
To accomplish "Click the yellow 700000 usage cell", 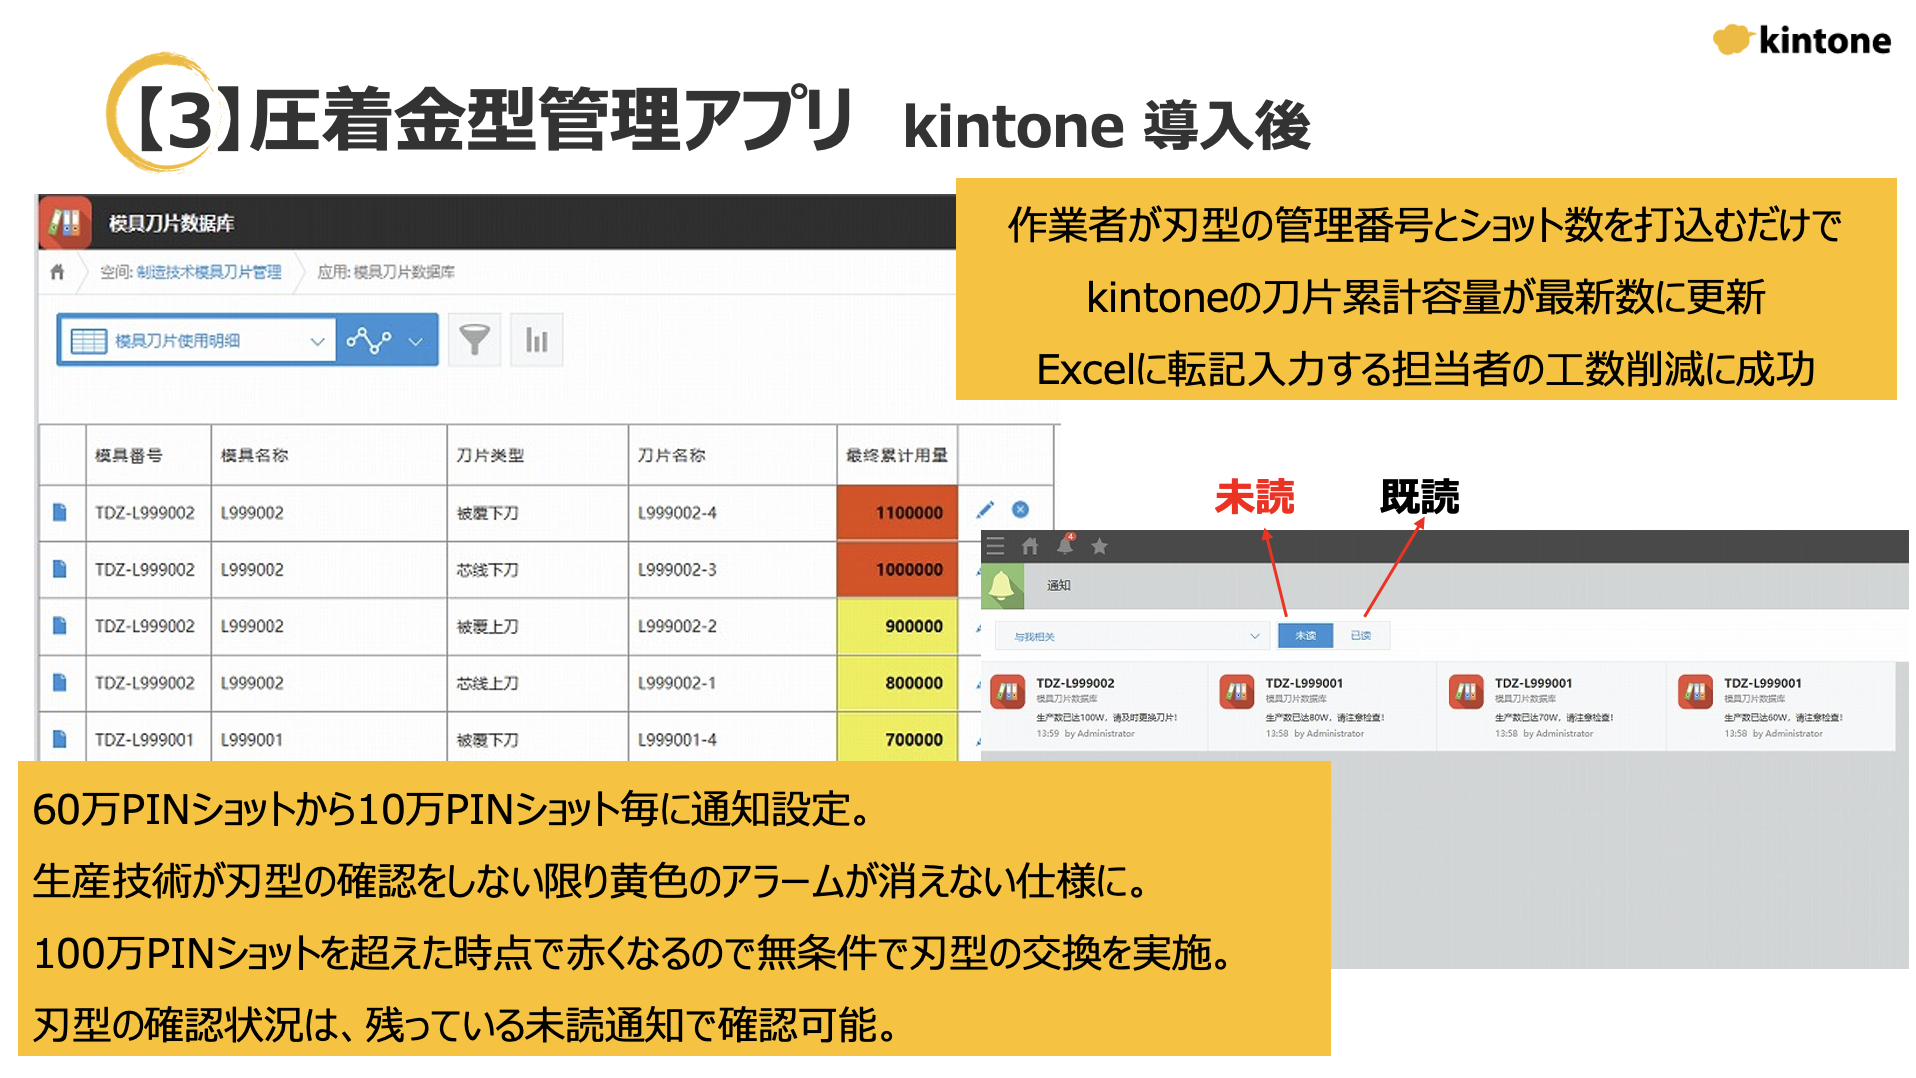I will (x=897, y=738).
